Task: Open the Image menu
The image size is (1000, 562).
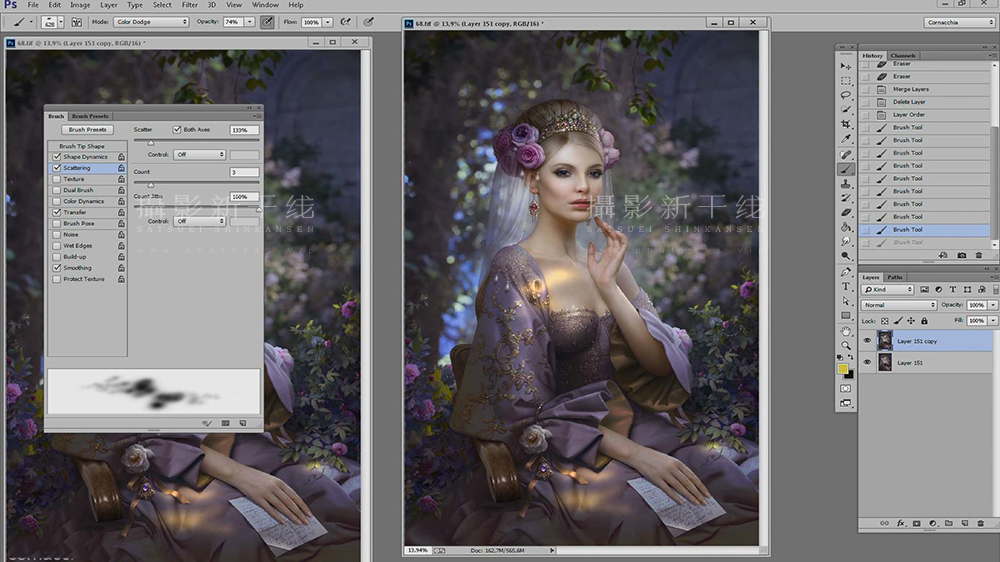Action: click(80, 4)
